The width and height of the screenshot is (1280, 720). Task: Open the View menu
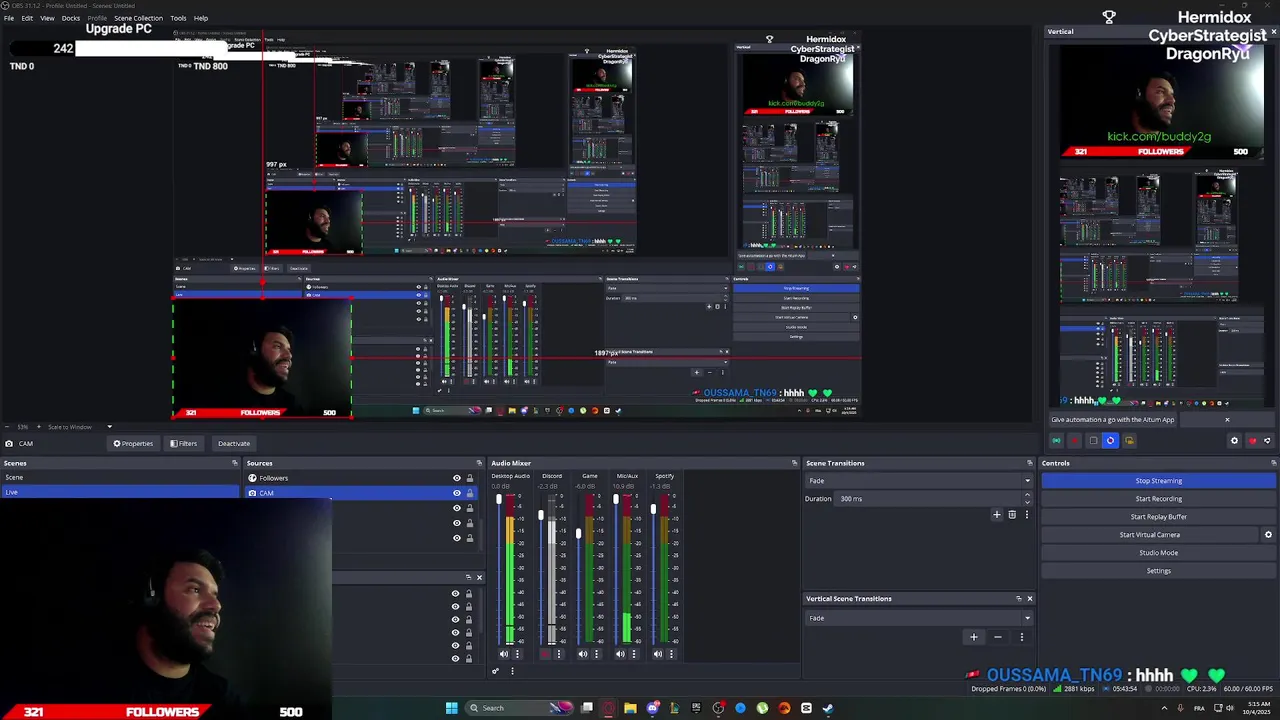click(47, 18)
